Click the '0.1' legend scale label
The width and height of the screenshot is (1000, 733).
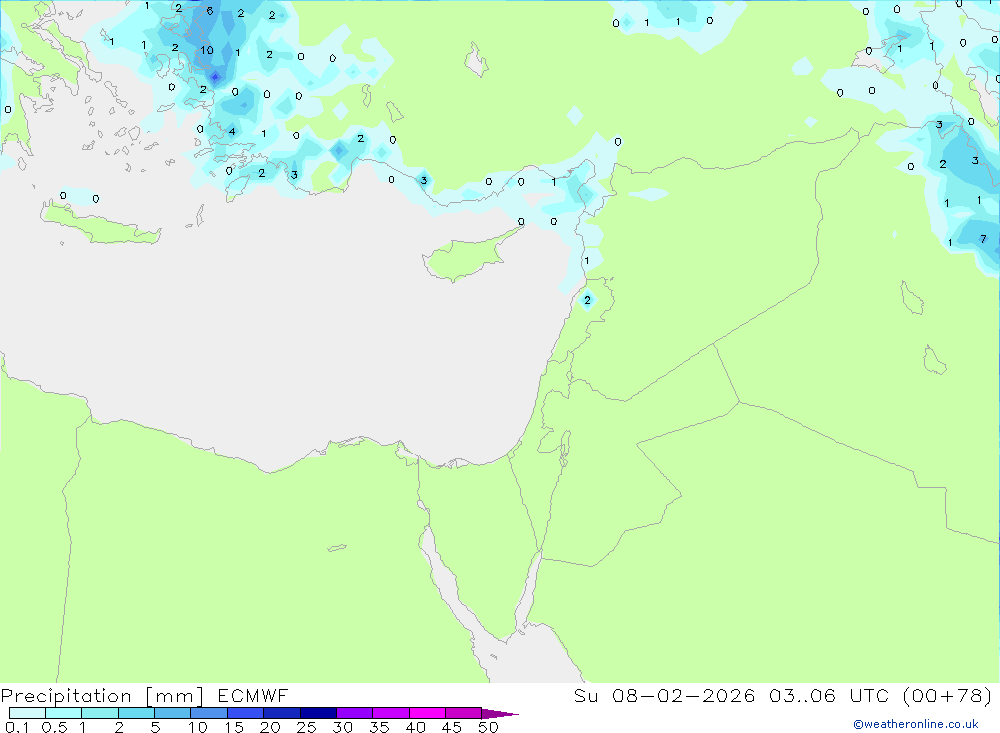click(17, 727)
